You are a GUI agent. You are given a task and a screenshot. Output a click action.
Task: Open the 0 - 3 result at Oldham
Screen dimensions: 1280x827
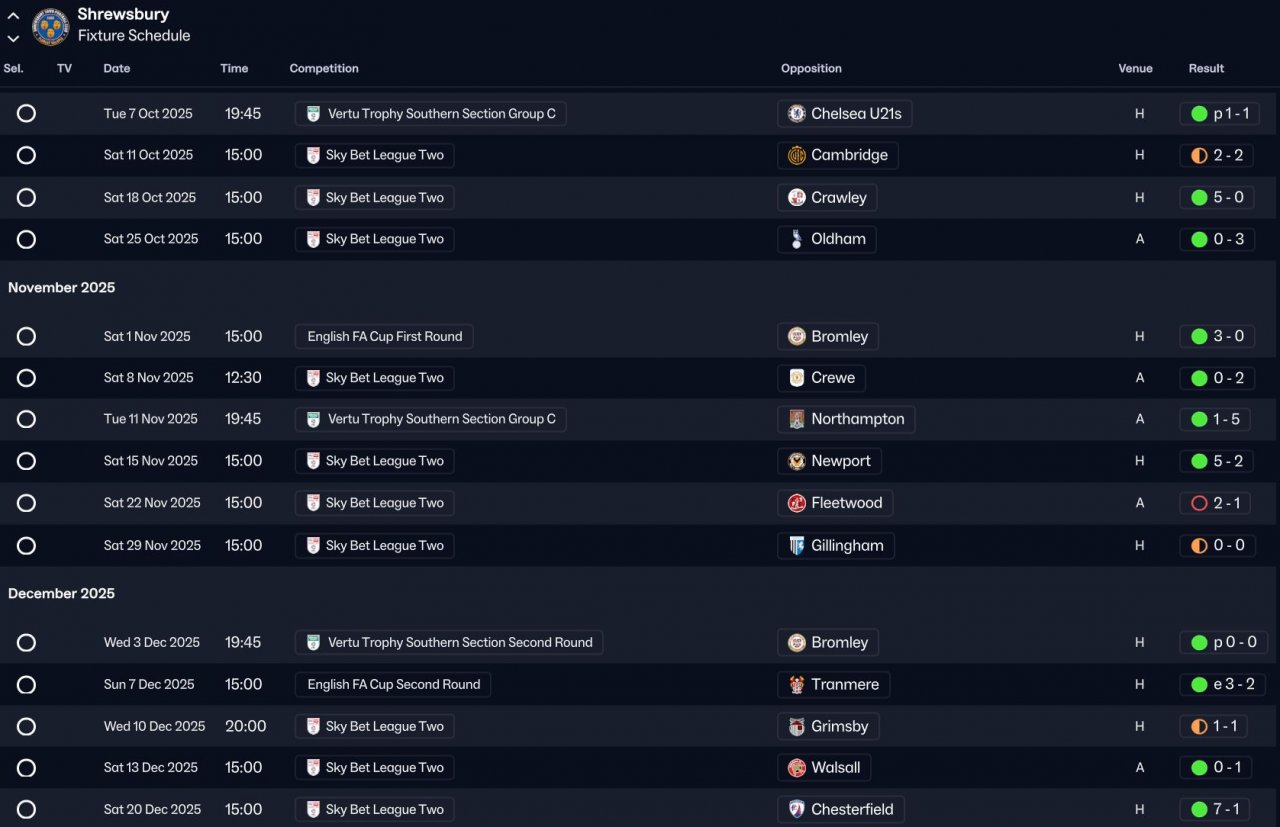(x=1217, y=239)
